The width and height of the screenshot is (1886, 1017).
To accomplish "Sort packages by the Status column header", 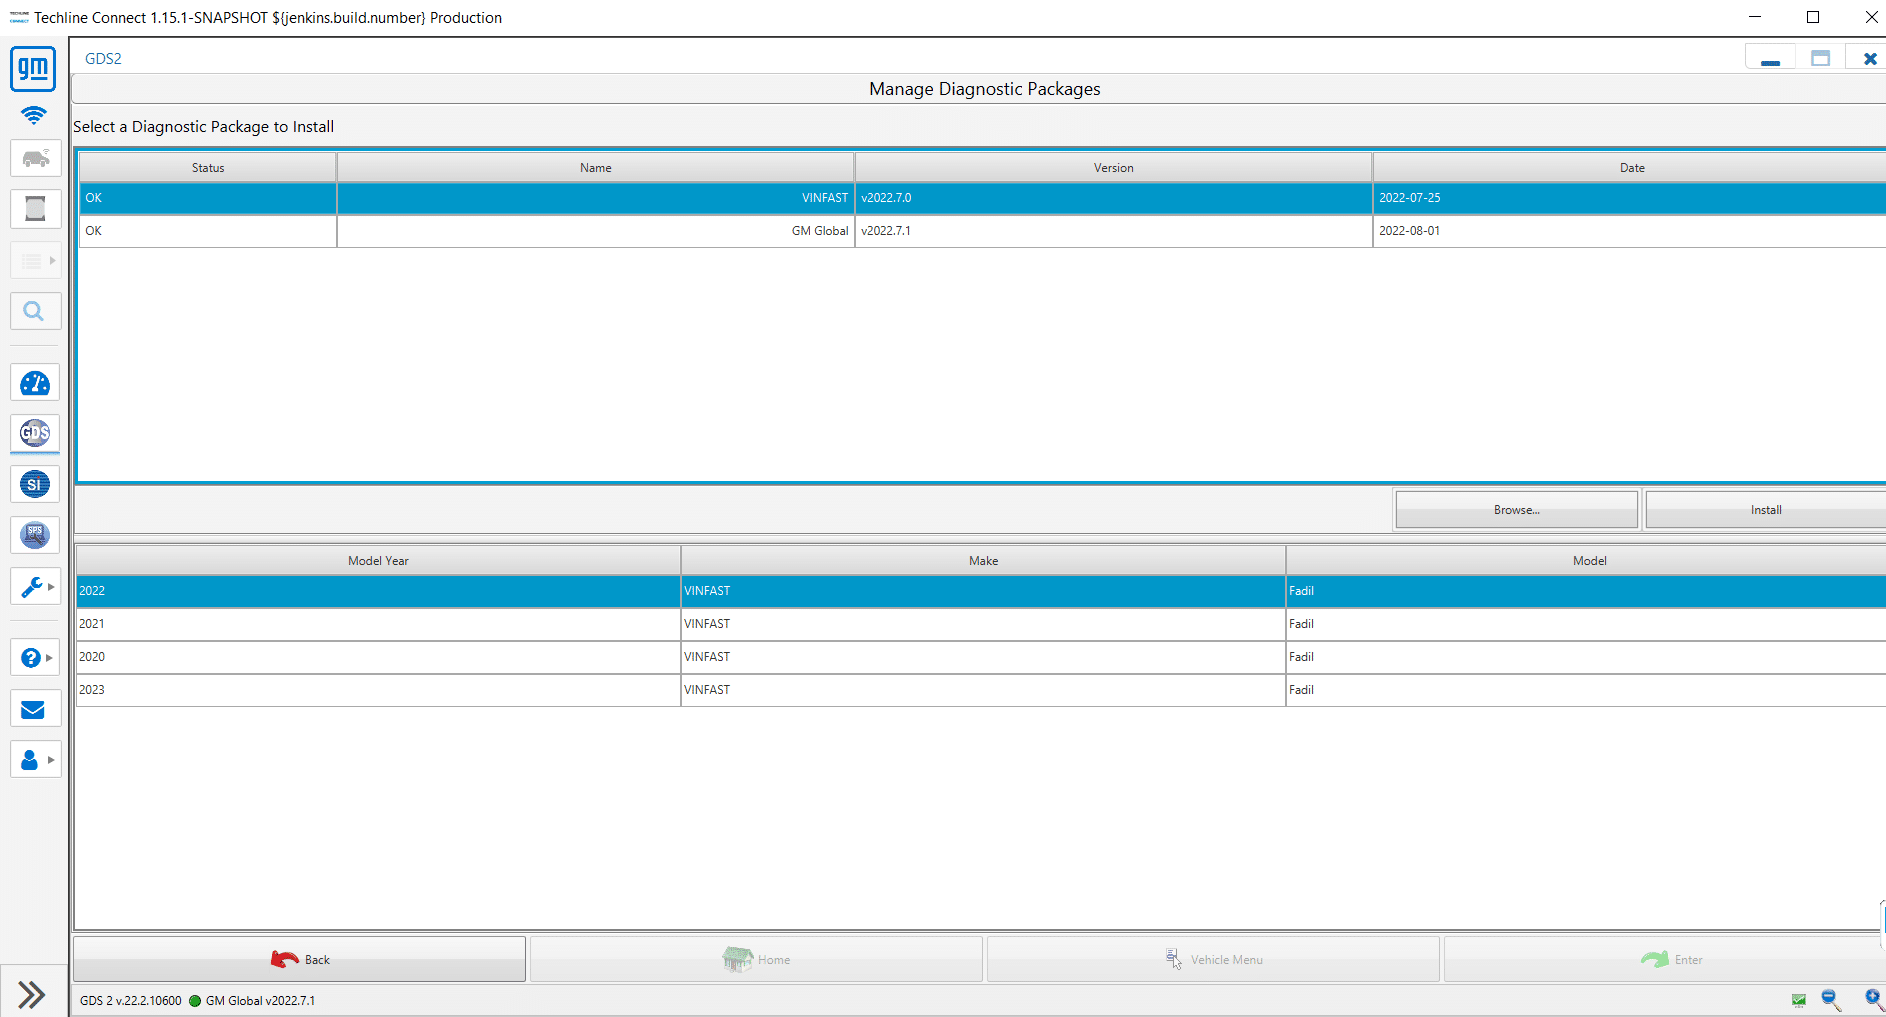I will (208, 168).
